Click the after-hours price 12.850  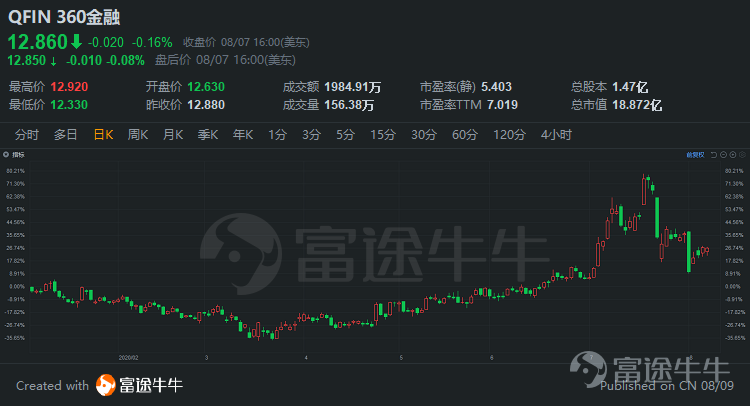(26, 60)
